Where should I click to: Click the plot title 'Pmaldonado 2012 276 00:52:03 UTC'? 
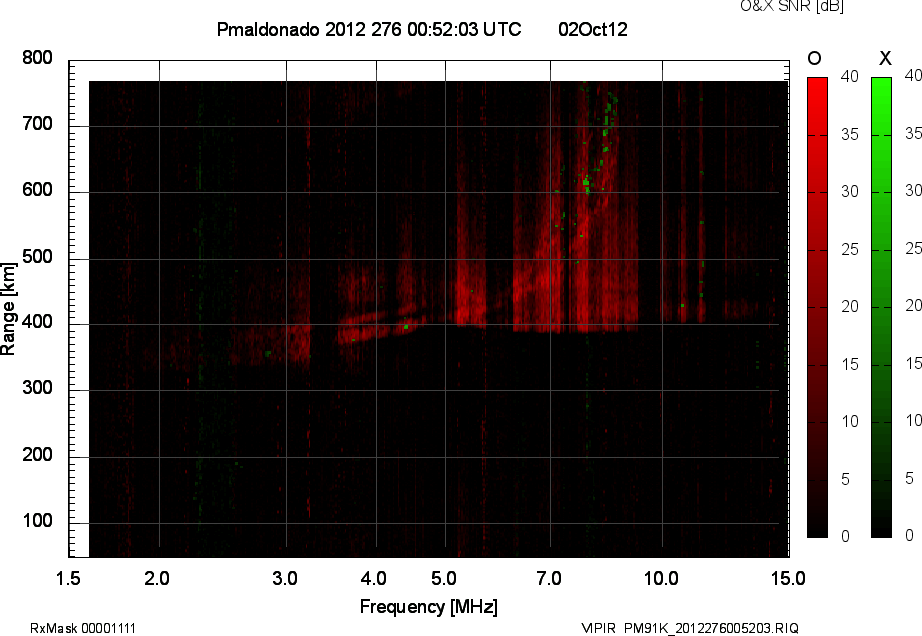point(369,29)
